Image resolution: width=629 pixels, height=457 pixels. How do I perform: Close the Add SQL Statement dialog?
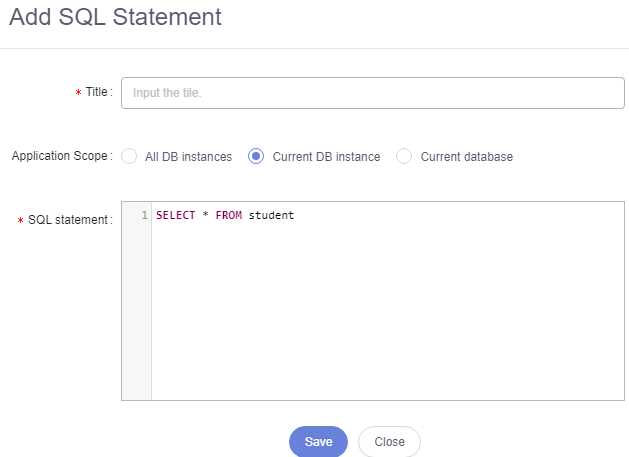point(389,441)
